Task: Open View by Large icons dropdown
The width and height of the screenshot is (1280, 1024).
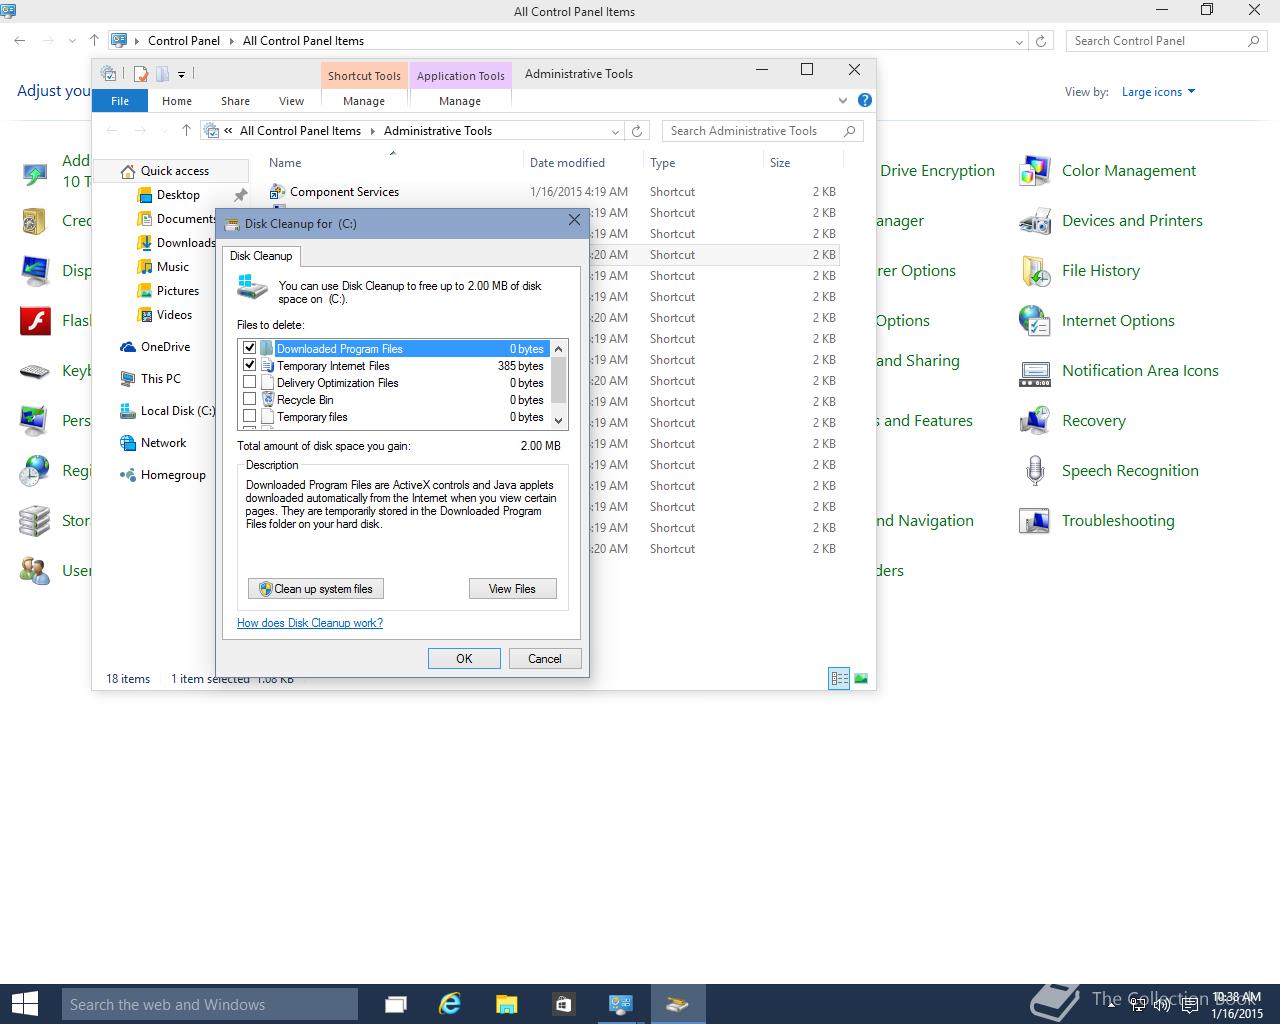Action: click(1158, 92)
